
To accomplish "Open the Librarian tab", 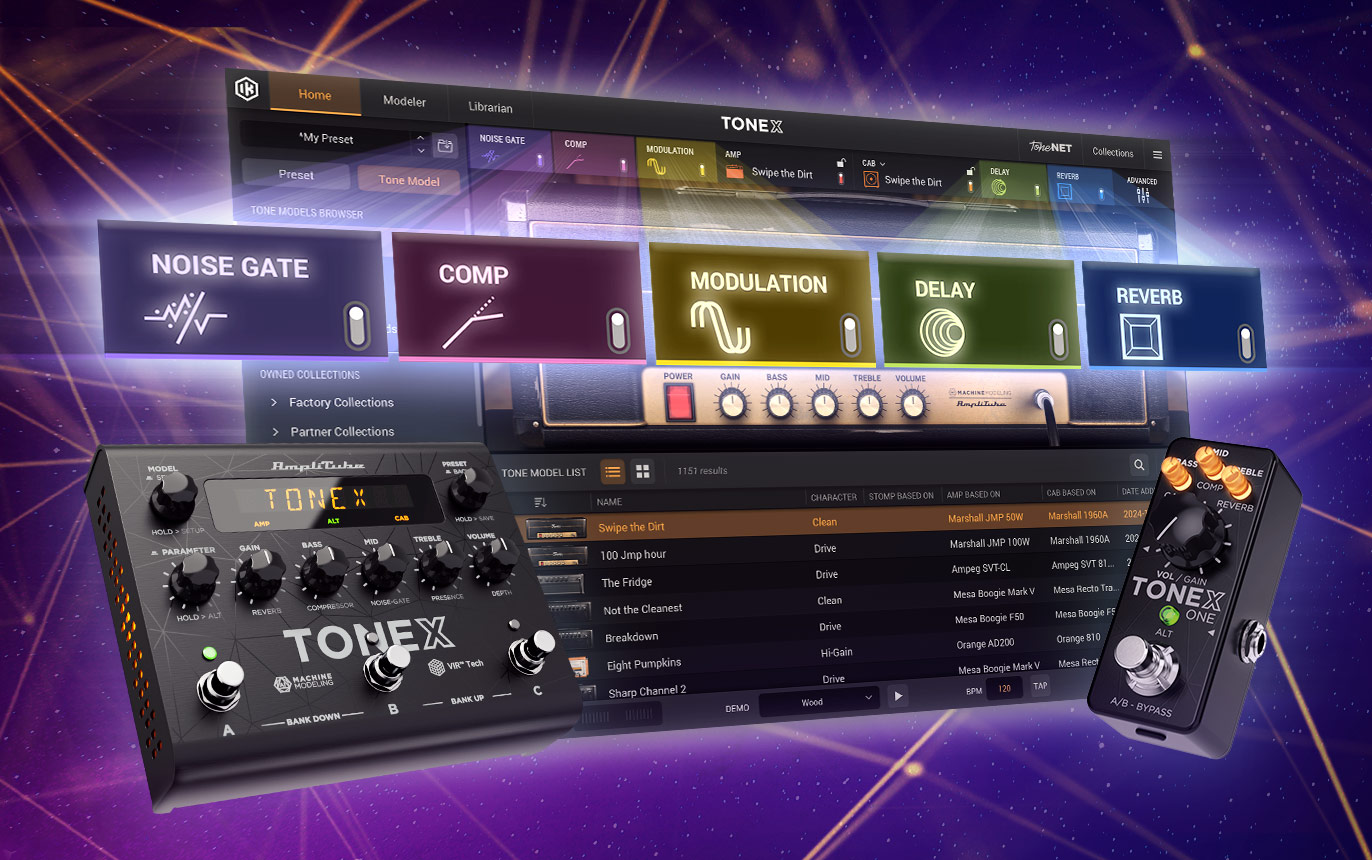I will (x=490, y=107).
